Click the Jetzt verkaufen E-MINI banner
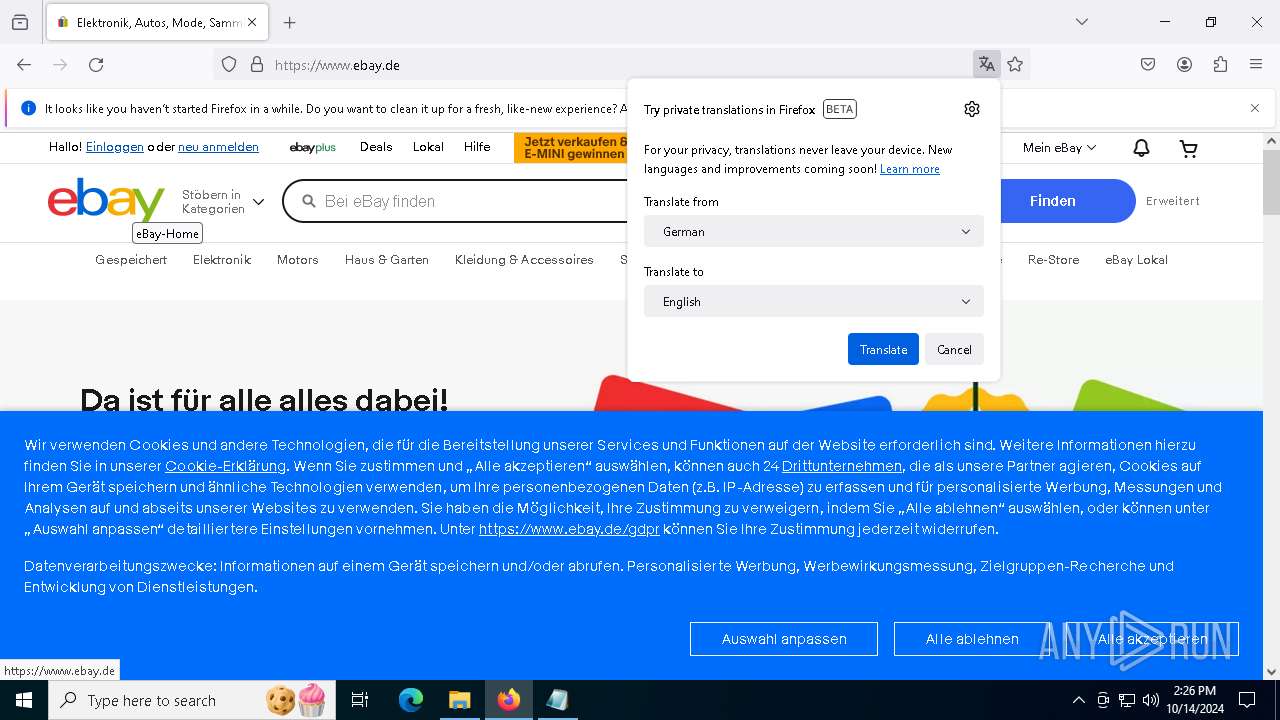The height and width of the screenshot is (720, 1280). coord(571,148)
